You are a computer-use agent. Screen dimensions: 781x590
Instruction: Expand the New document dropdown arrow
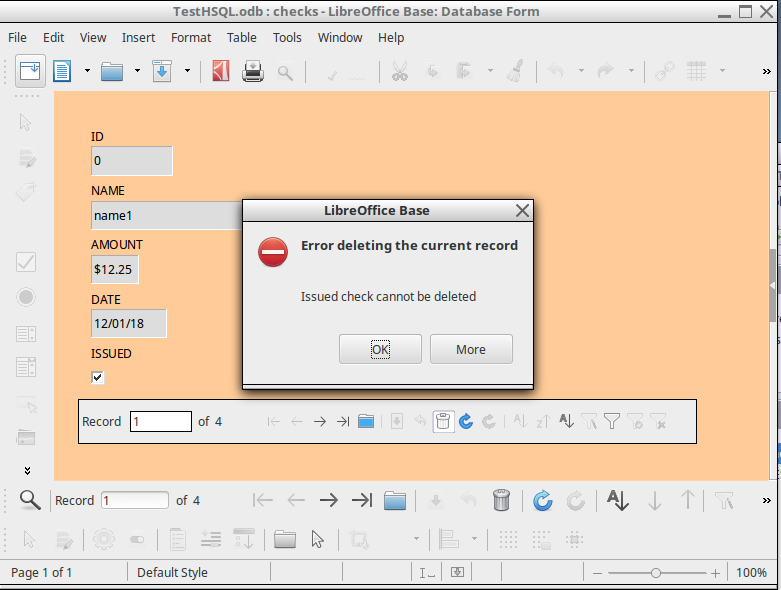point(87,71)
